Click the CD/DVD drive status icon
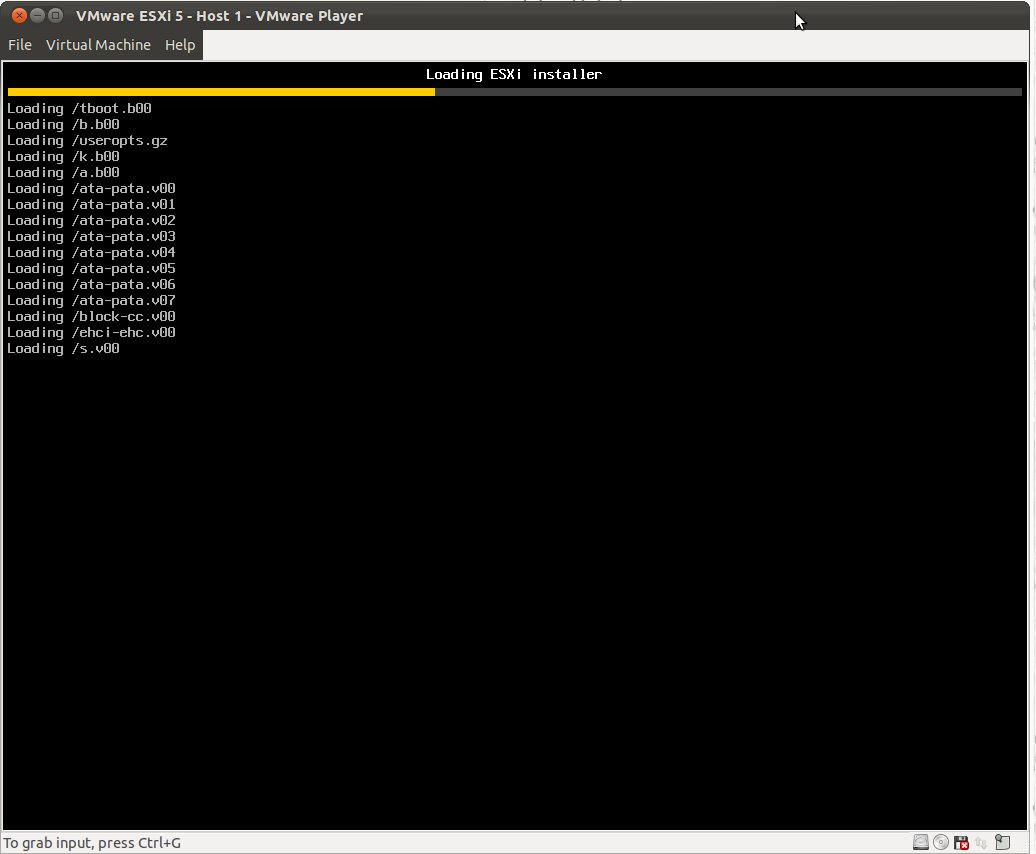This screenshot has height=854, width=1036. (x=941, y=842)
